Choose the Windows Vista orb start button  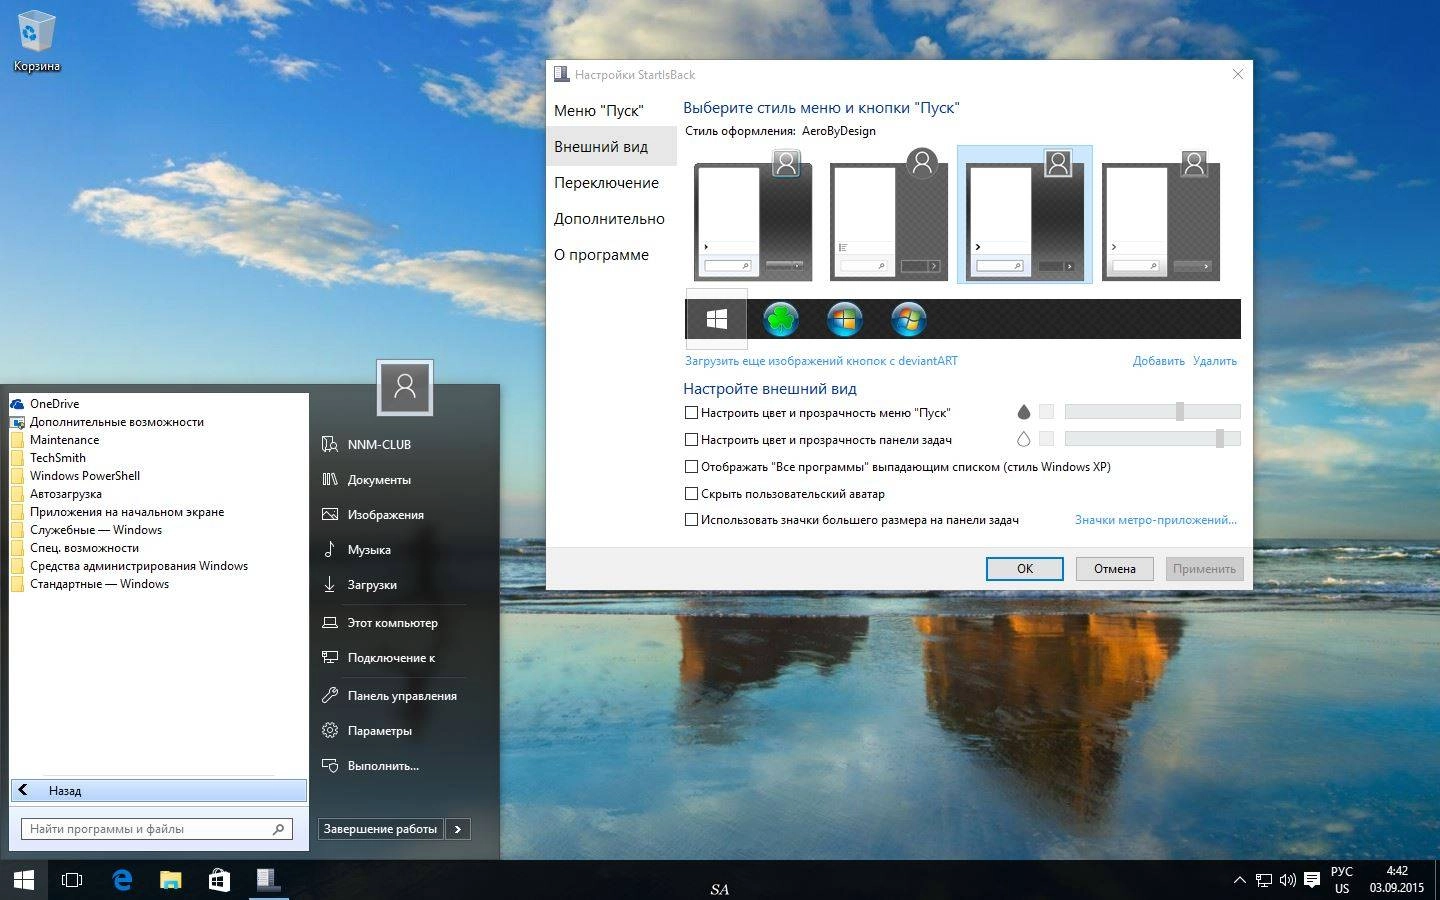click(x=845, y=319)
